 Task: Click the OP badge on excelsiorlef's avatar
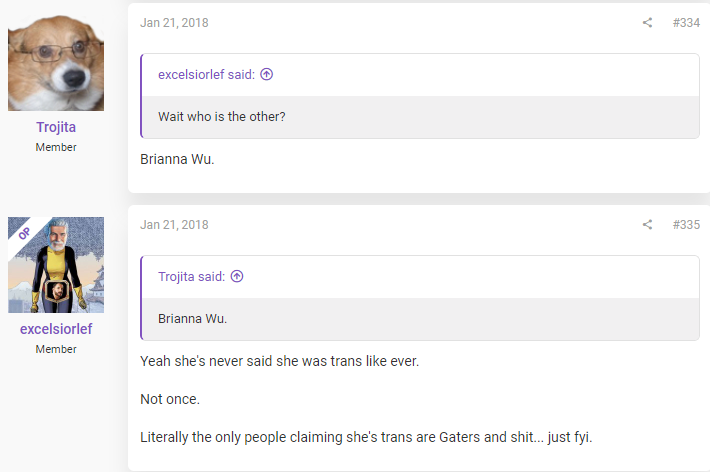click(x=24, y=233)
